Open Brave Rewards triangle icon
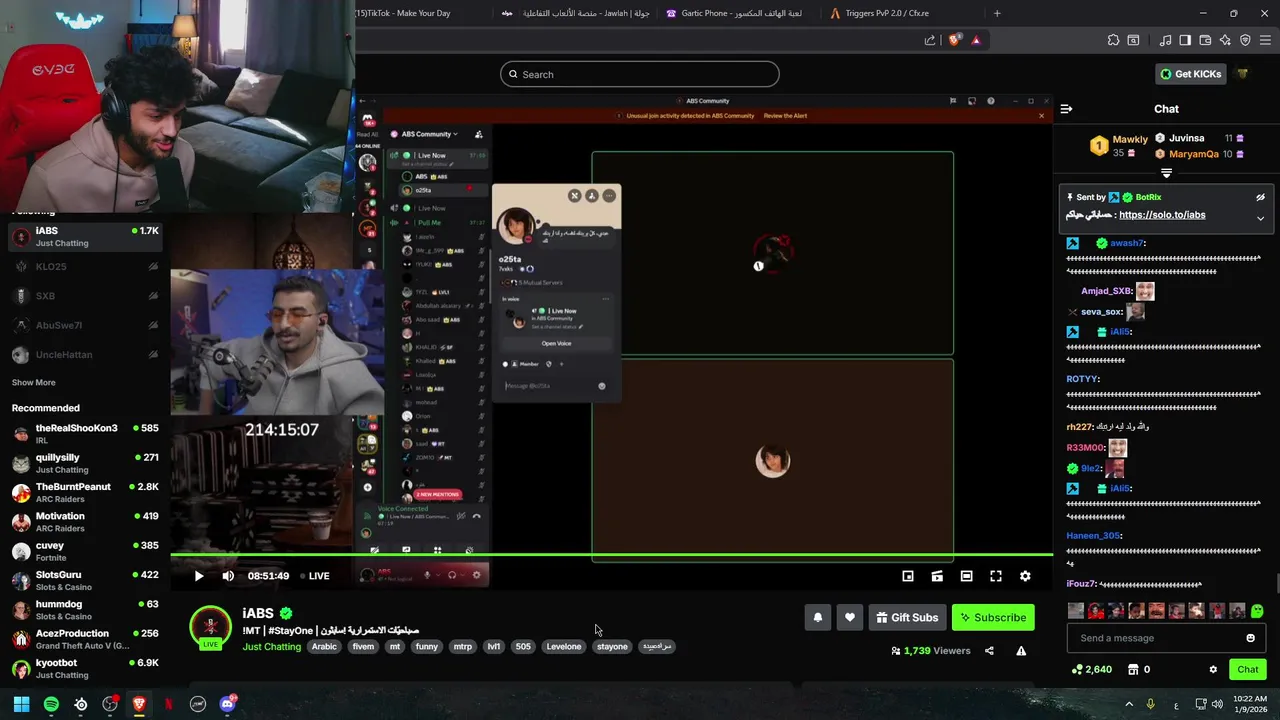This screenshot has height=720, width=1280. coord(976,40)
